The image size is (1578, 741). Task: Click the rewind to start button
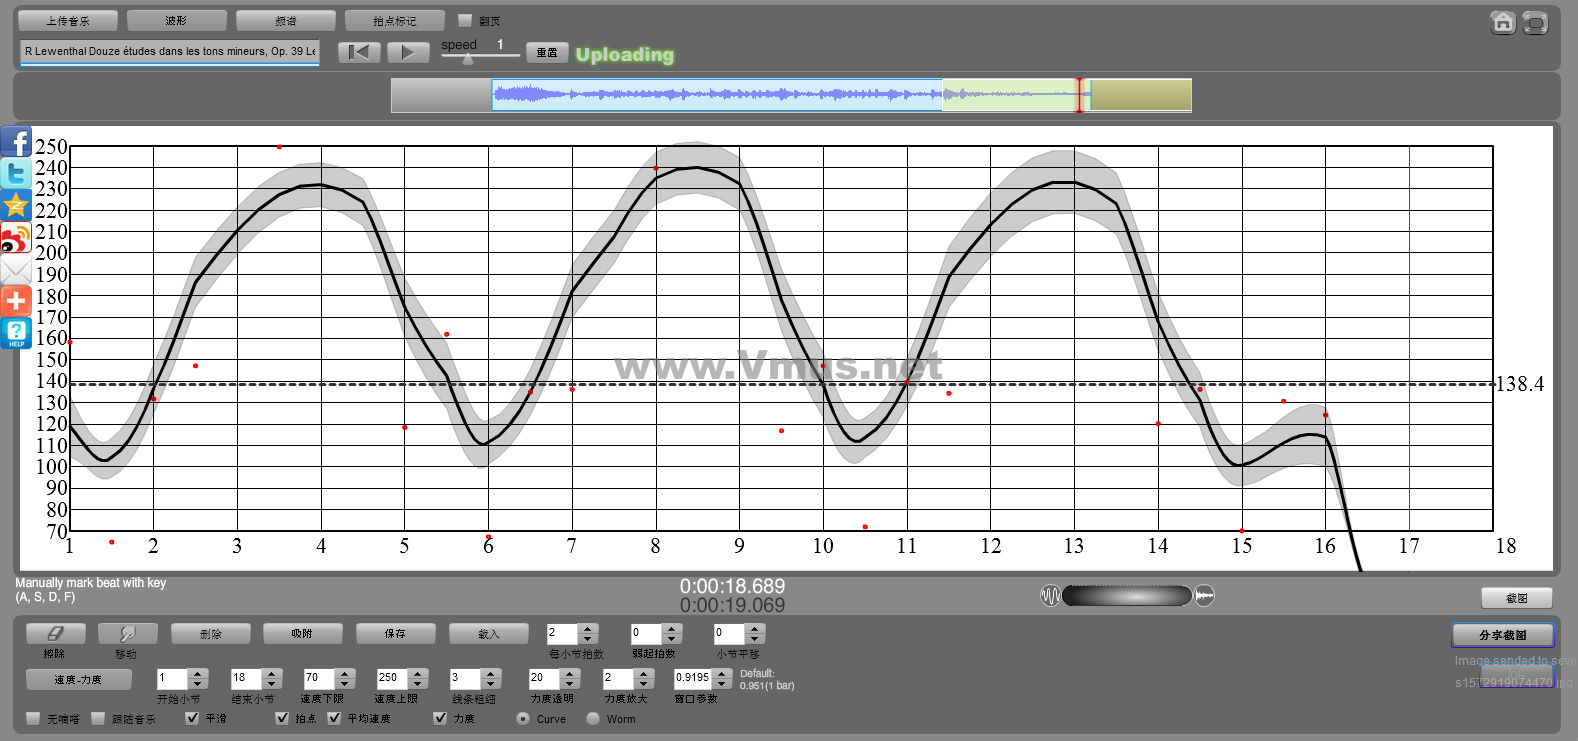(358, 52)
